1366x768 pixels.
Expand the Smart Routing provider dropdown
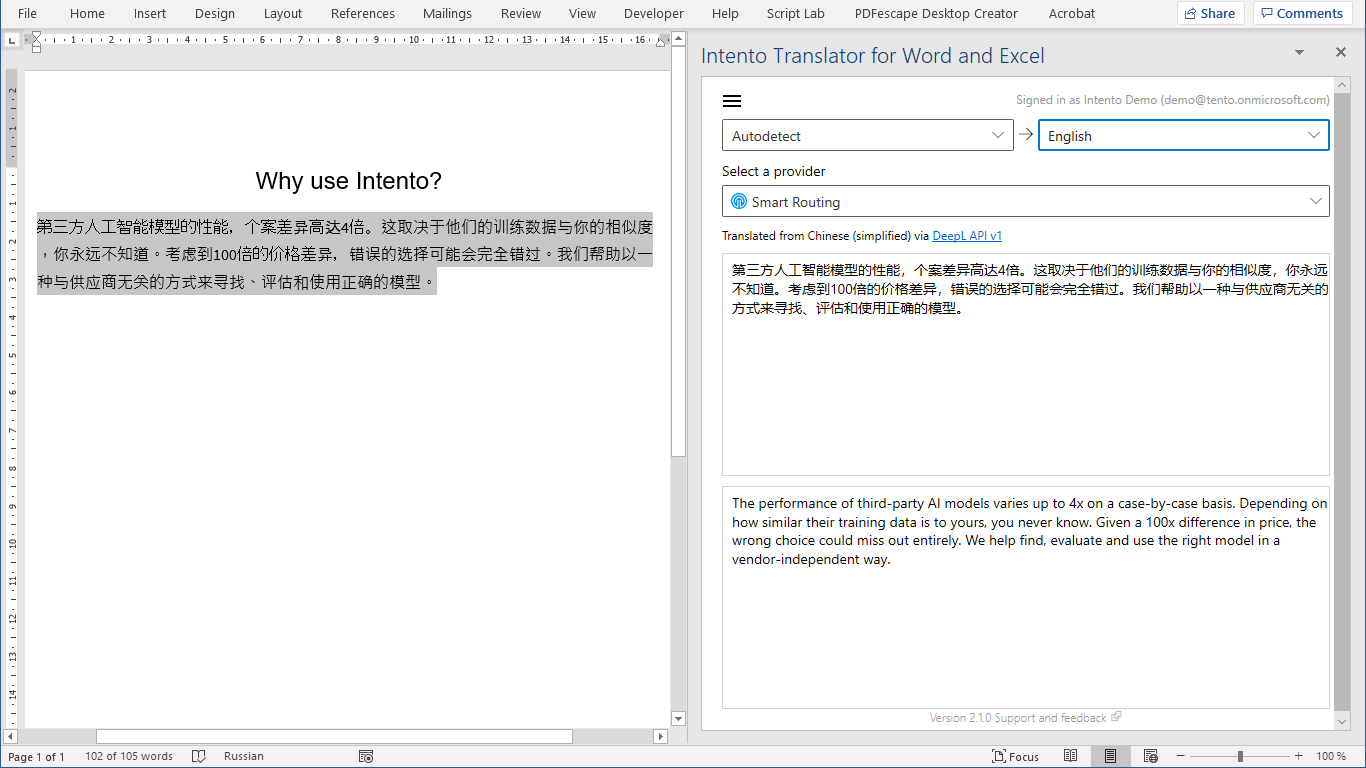click(x=1026, y=201)
